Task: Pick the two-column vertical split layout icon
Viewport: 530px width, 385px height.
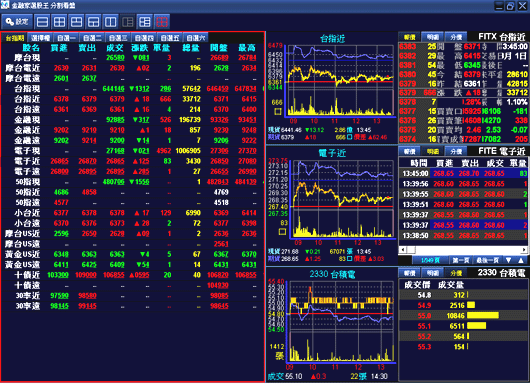Action: click(111, 22)
